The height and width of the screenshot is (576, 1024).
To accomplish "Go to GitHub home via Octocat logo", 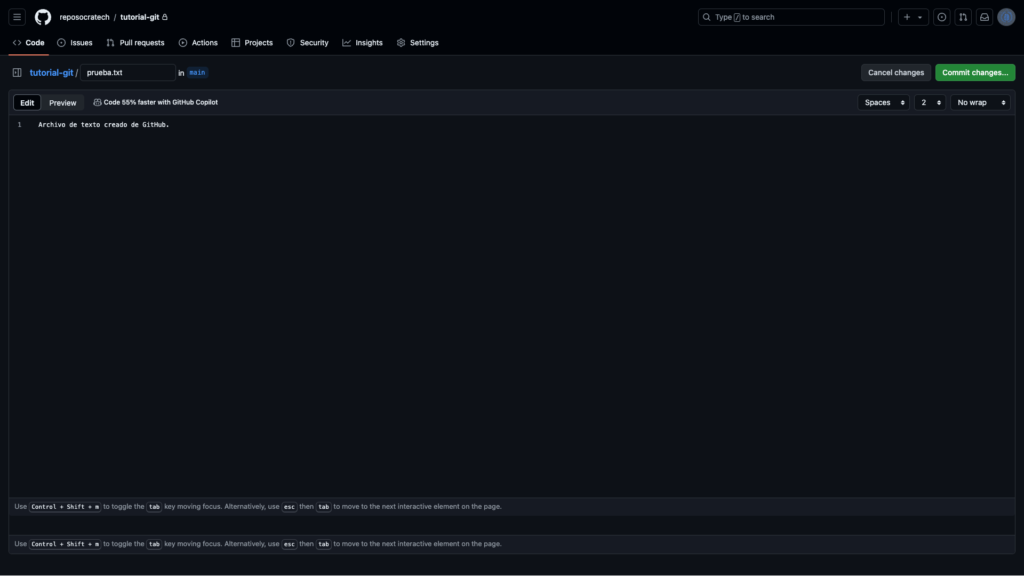I will tap(43, 17).
